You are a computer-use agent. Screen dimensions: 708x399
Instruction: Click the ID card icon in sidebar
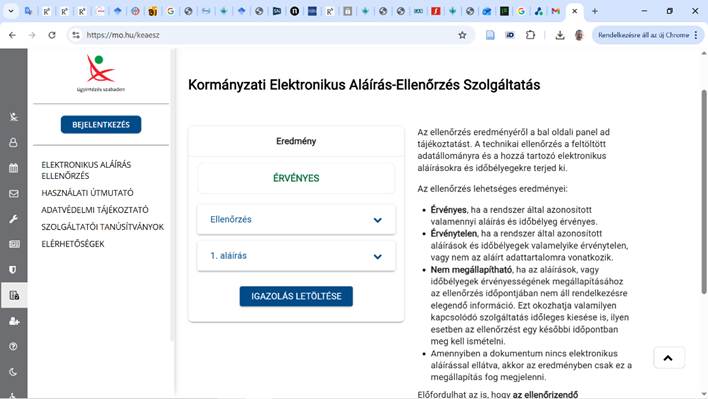(14, 244)
